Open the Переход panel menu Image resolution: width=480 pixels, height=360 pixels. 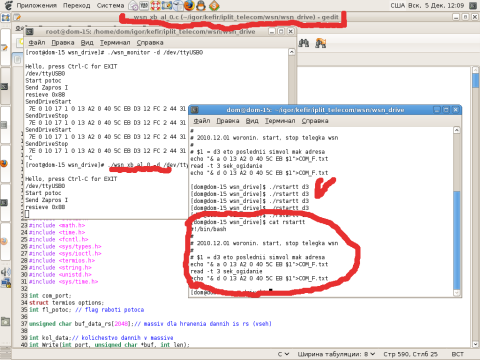click(x=76, y=5)
